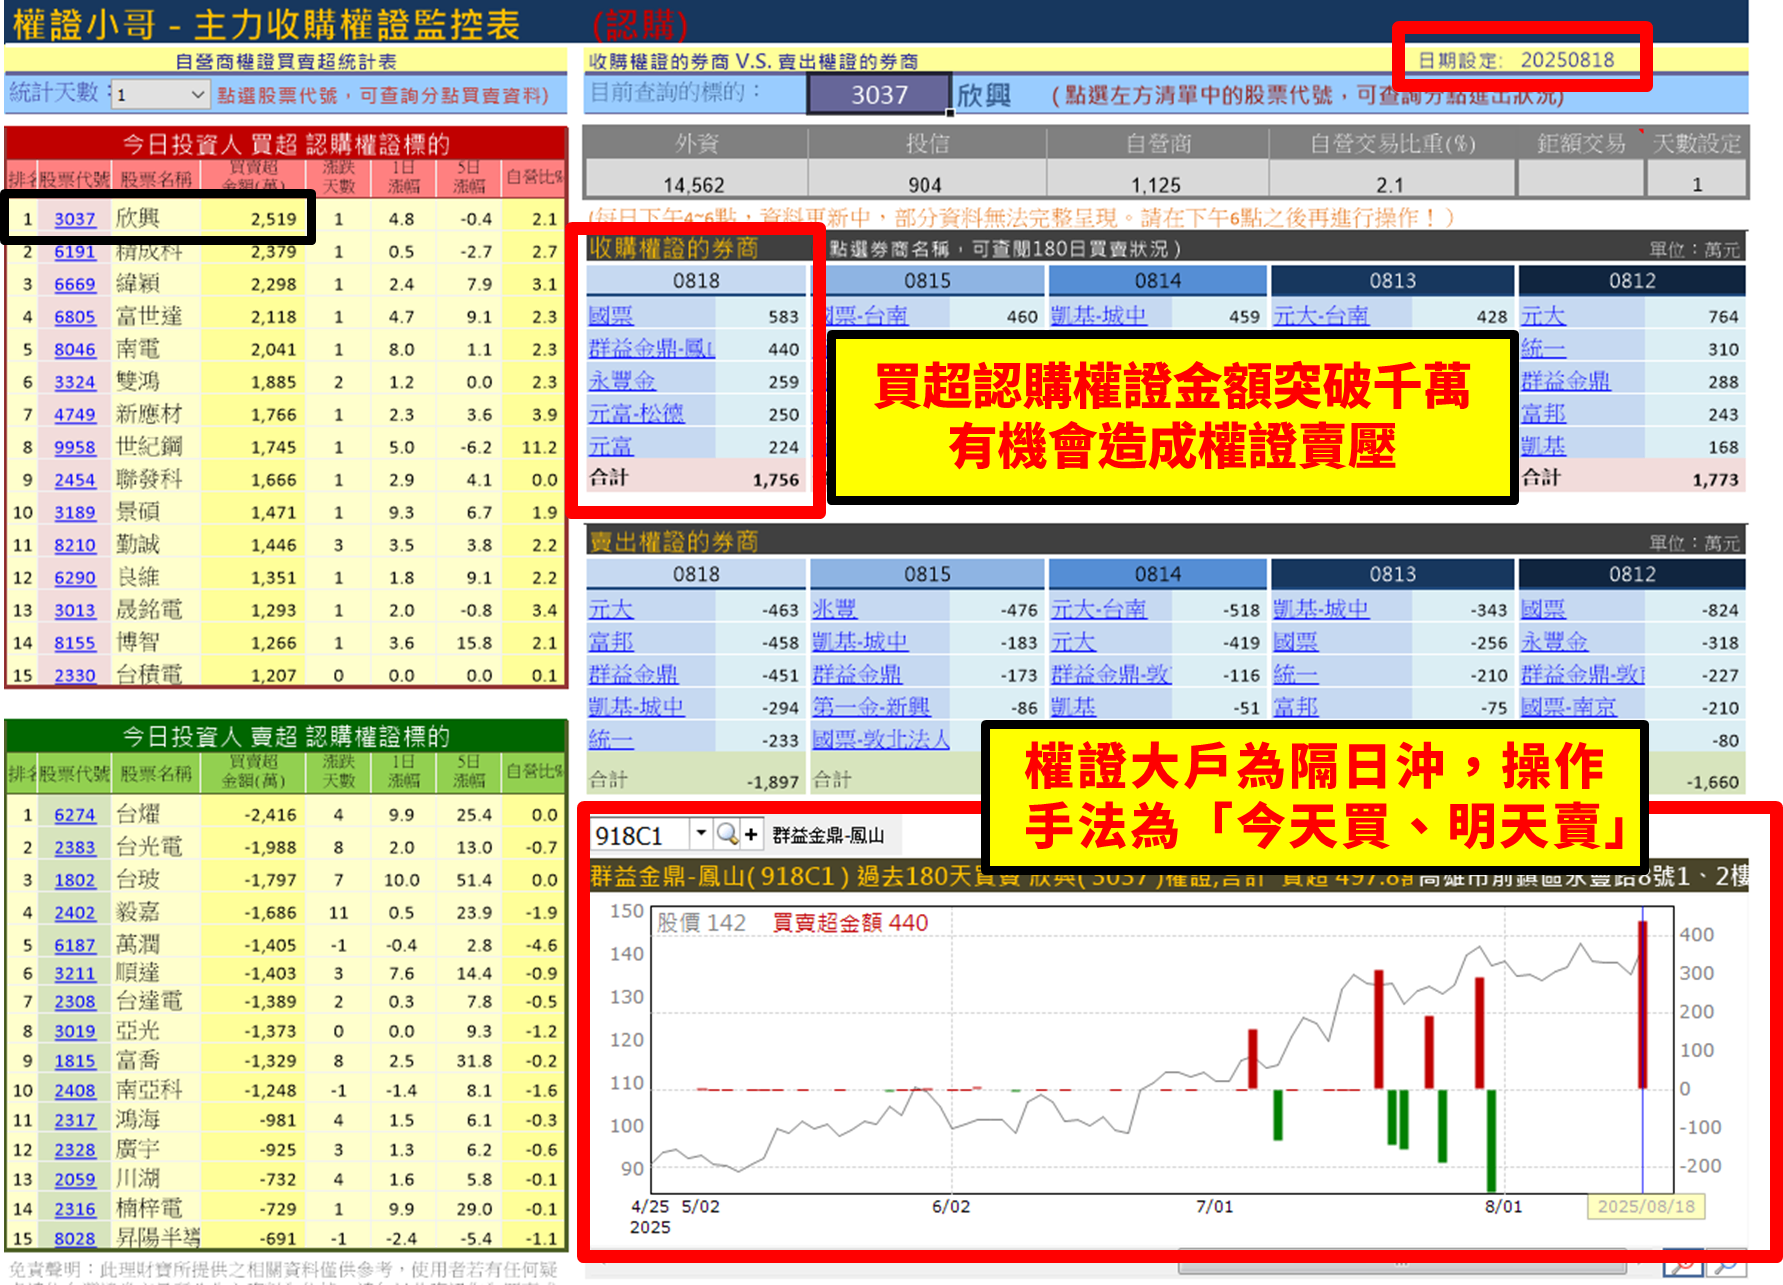
Task: Click 群益金鼎 in the 0812 buy column
Action: (1566, 381)
